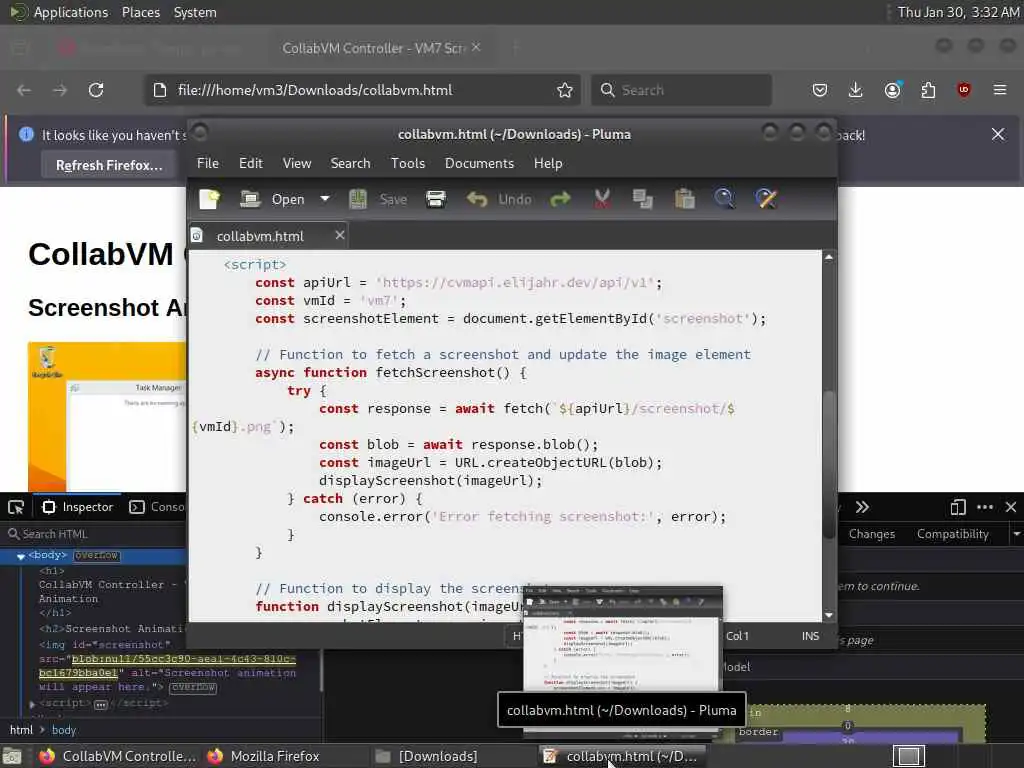Click the Paste clipboard icon in Pluma
1024x768 pixels.
684,199
